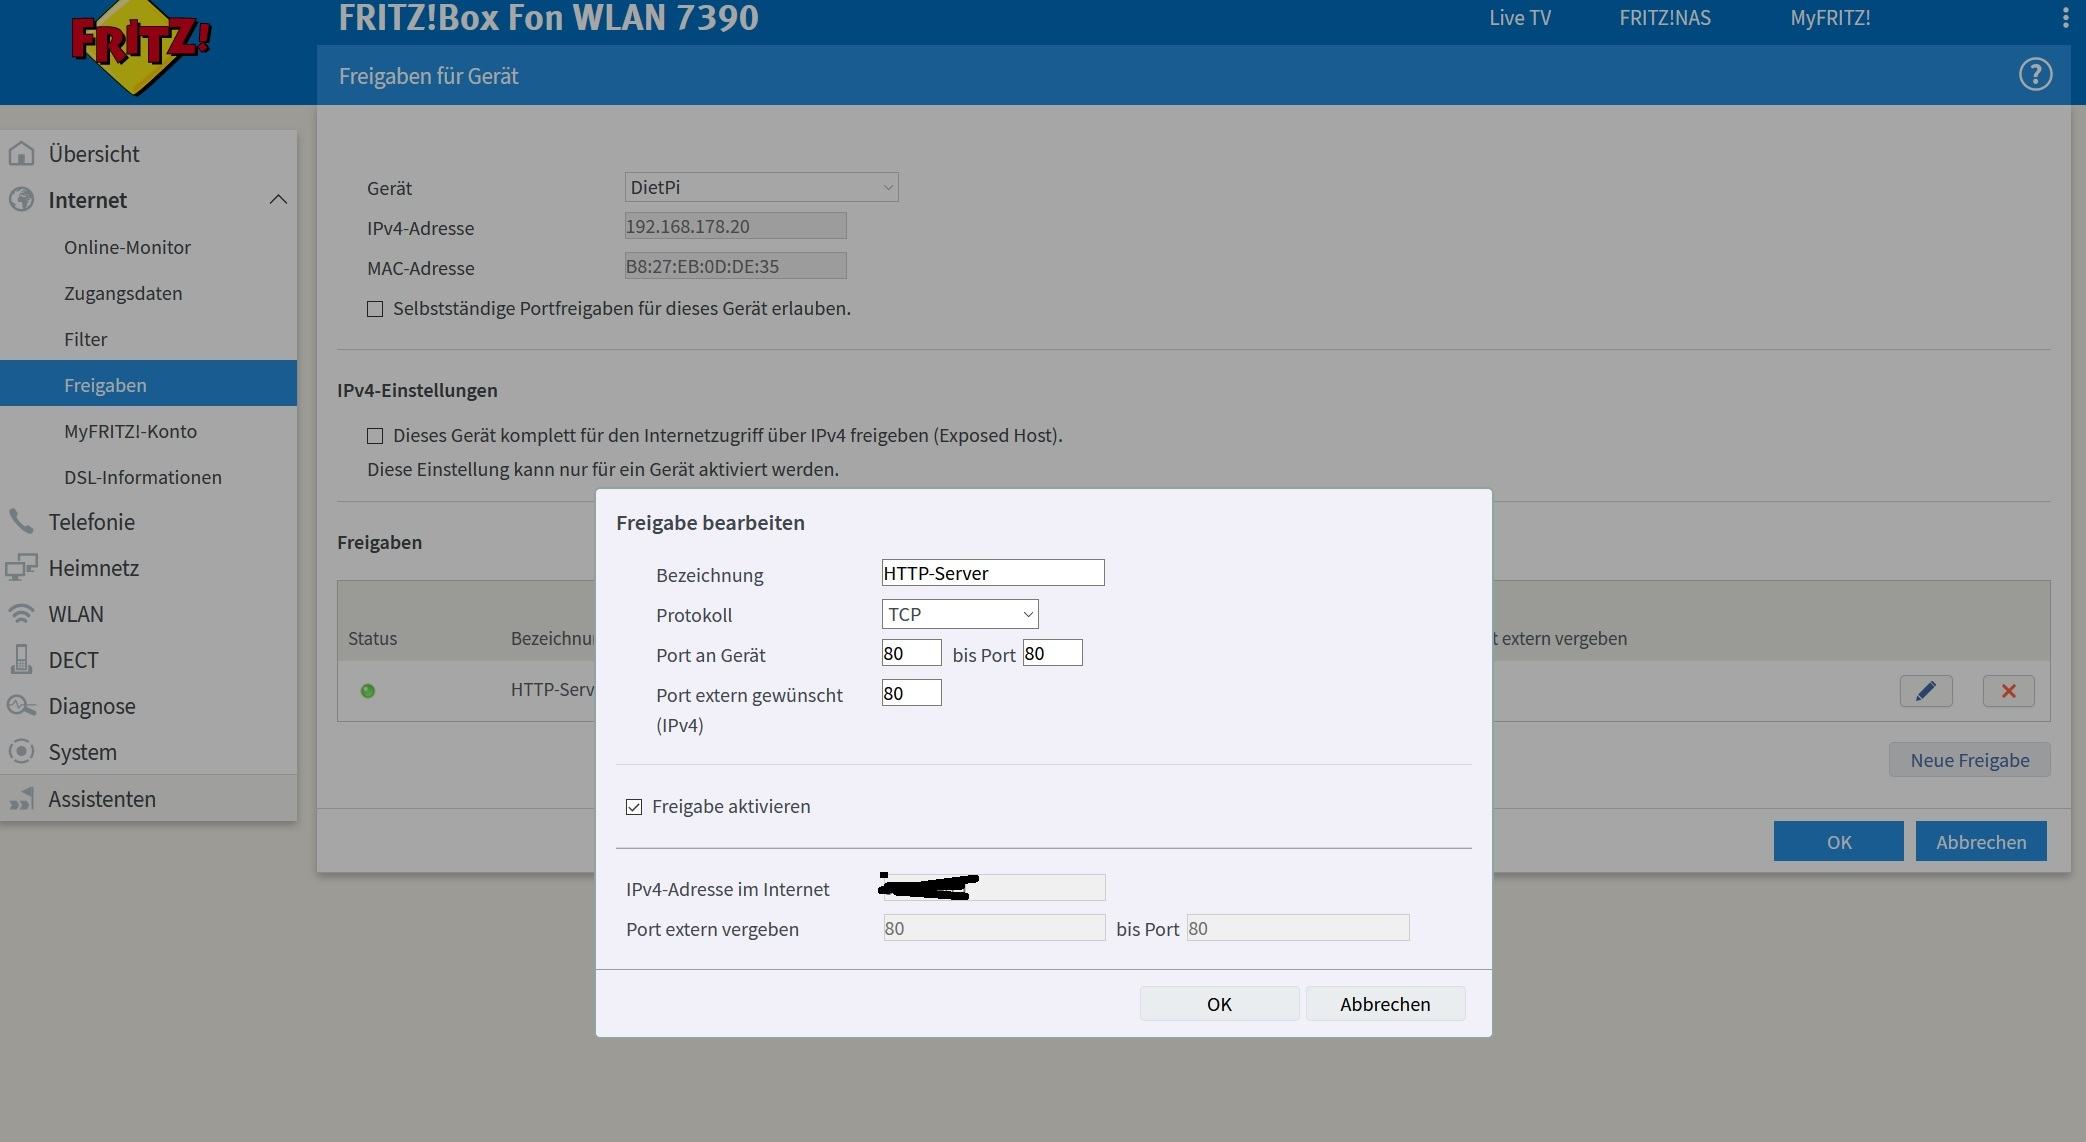The height and width of the screenshot is (1142, 2086).
Task: Open the FRITZ!NAS top menu item
Action: tap(1664, 18)
